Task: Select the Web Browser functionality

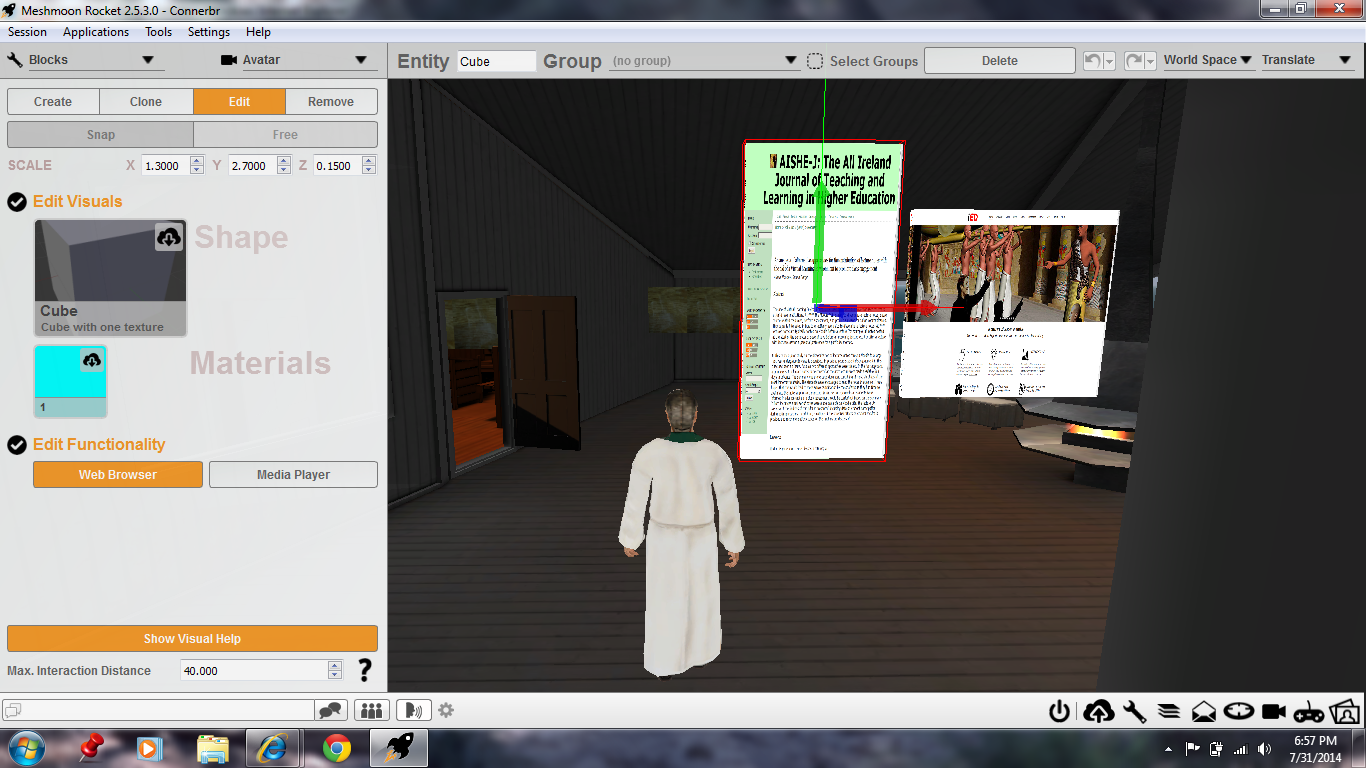Action: coord(118,474)
